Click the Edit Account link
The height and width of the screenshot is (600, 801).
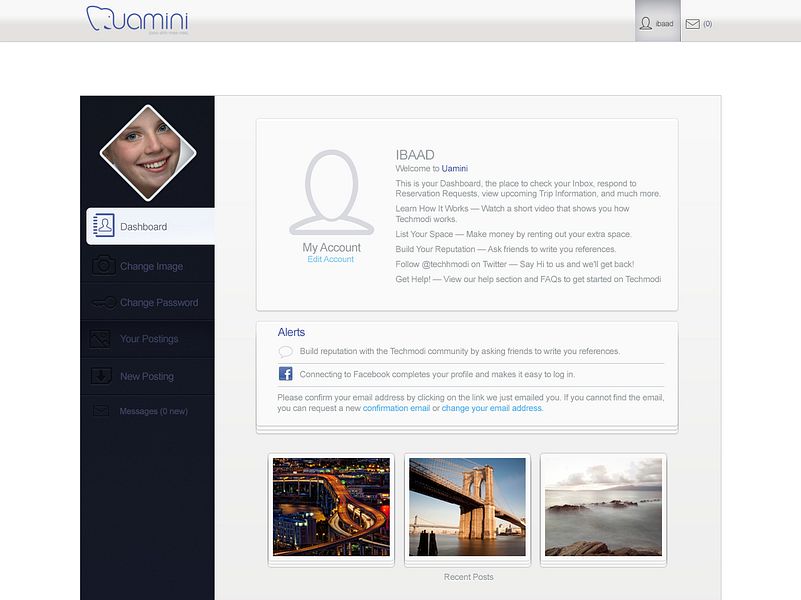pos(331,259)
